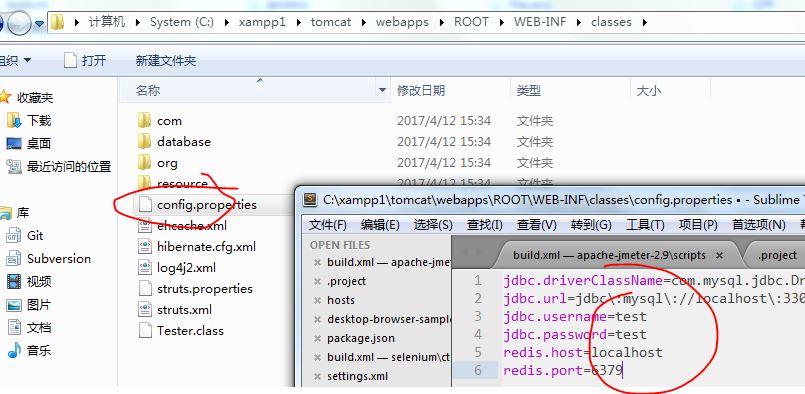This screenshot has width=805, height=394.
Task: Select the hibernate.cfg.xml file icon
Action: tap(145, 247)
